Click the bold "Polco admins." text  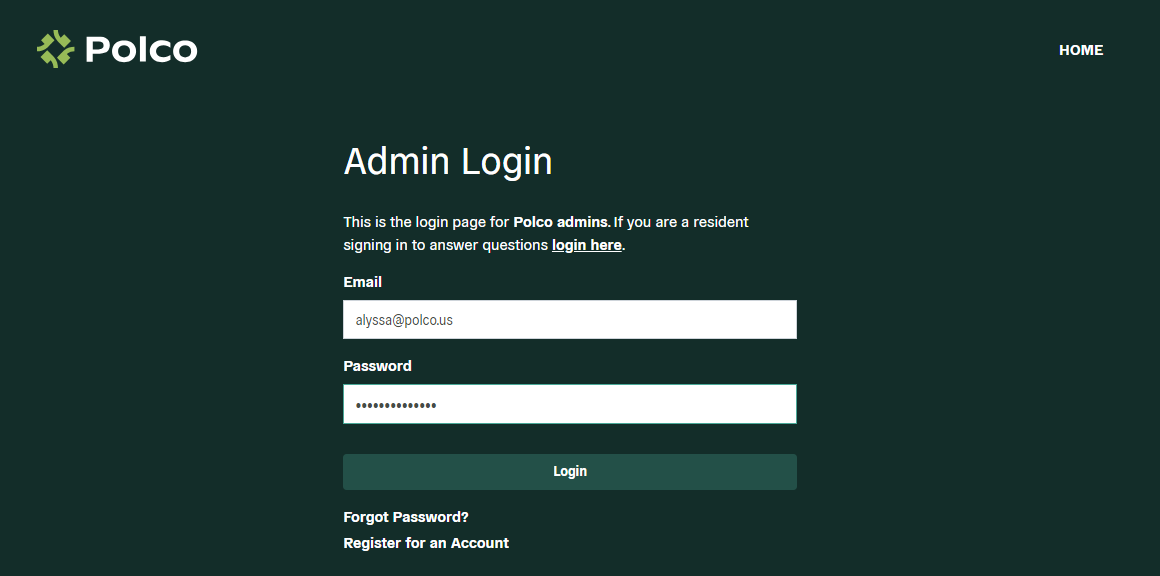(562, 221)
